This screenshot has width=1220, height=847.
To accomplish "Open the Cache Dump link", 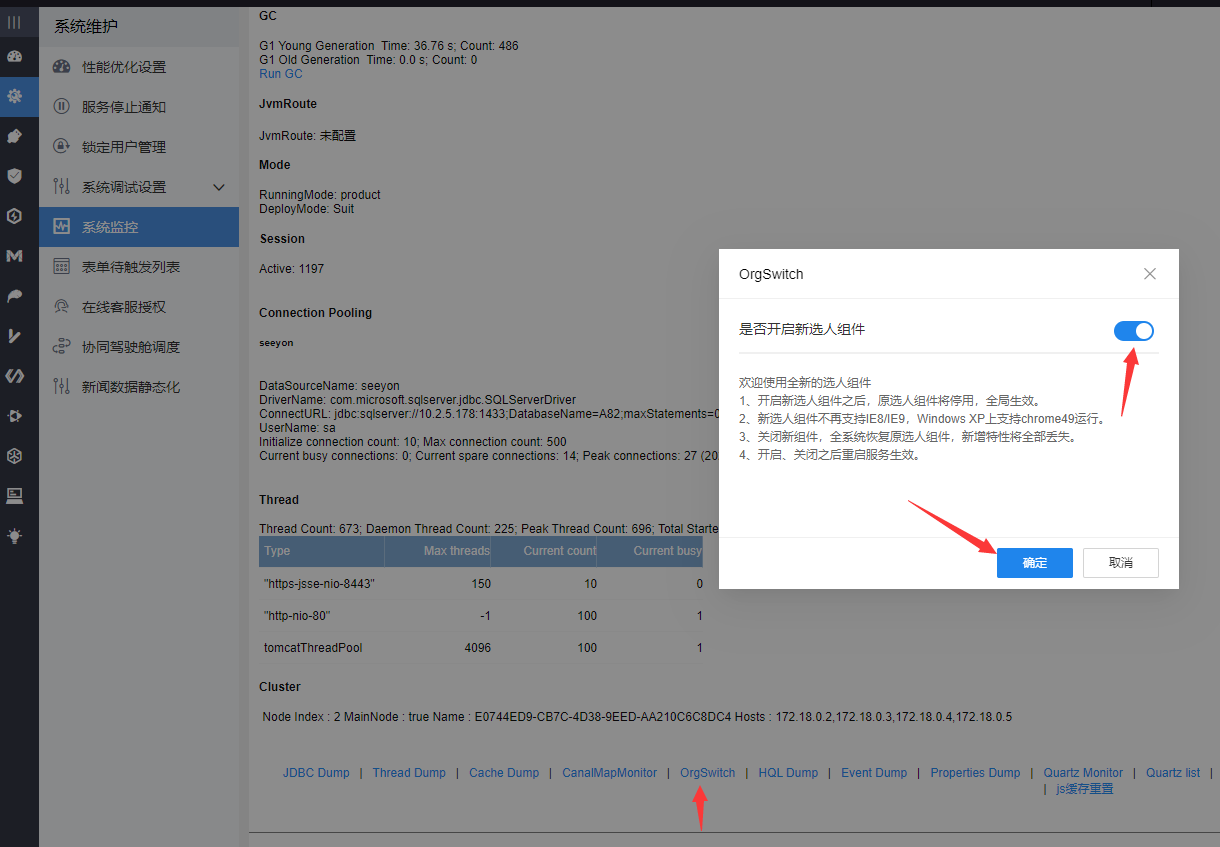I will [x=504, y=773].
